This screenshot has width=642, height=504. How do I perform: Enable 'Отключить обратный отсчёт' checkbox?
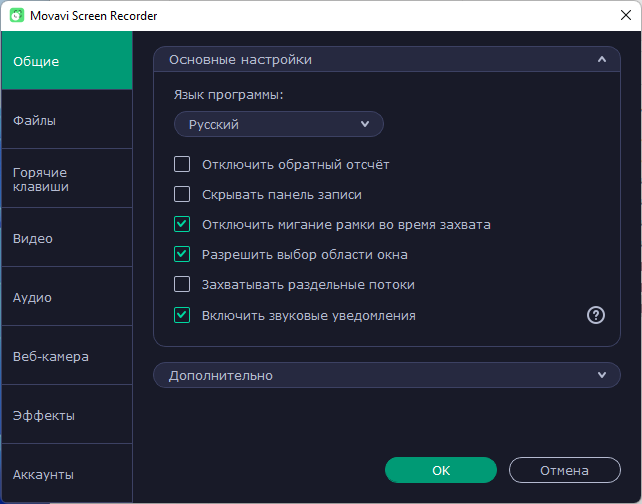pos(182,164)
